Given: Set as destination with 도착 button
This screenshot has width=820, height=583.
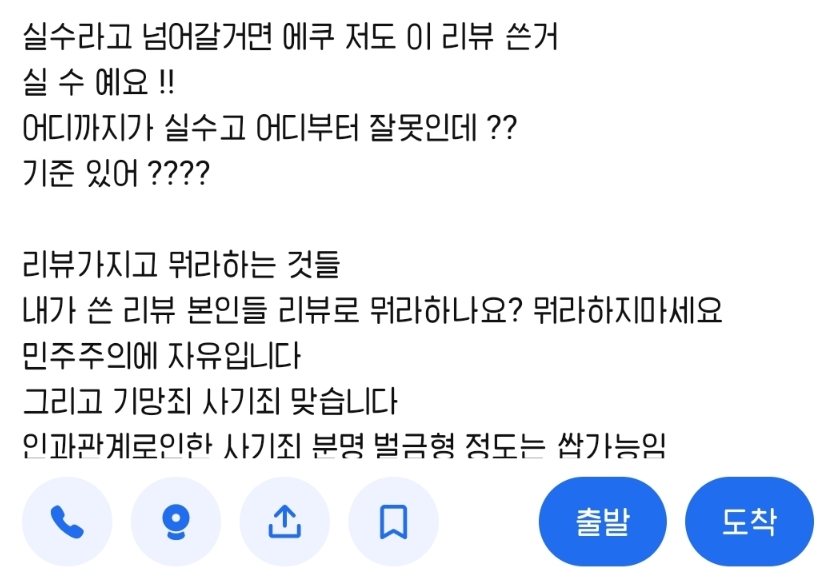Looking at the screenshot, I should (x=749, y=521).
